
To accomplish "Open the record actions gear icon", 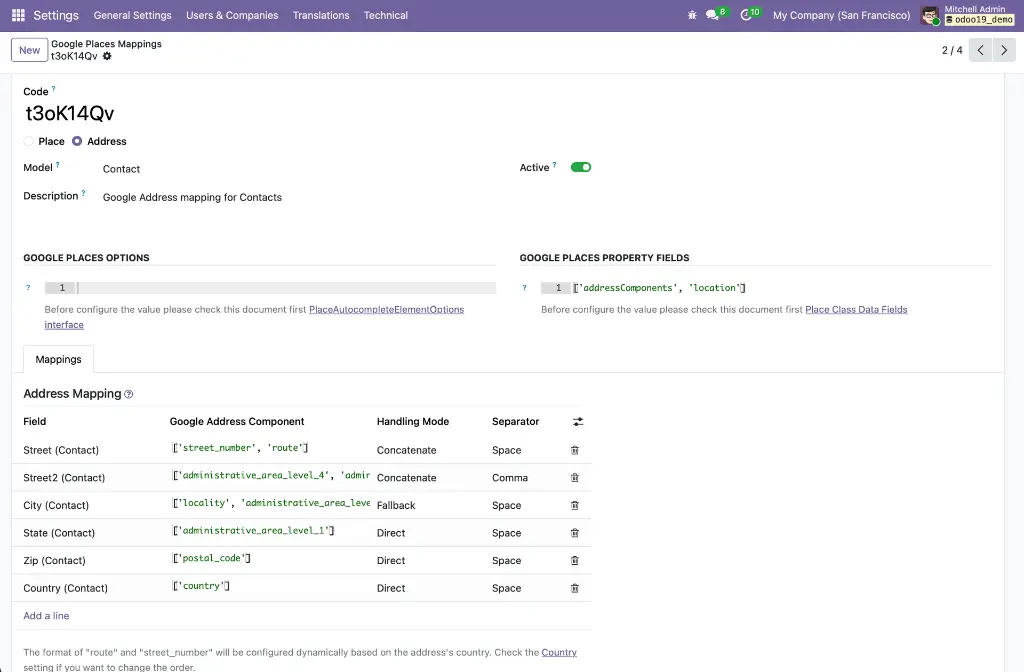I will 107,56.
